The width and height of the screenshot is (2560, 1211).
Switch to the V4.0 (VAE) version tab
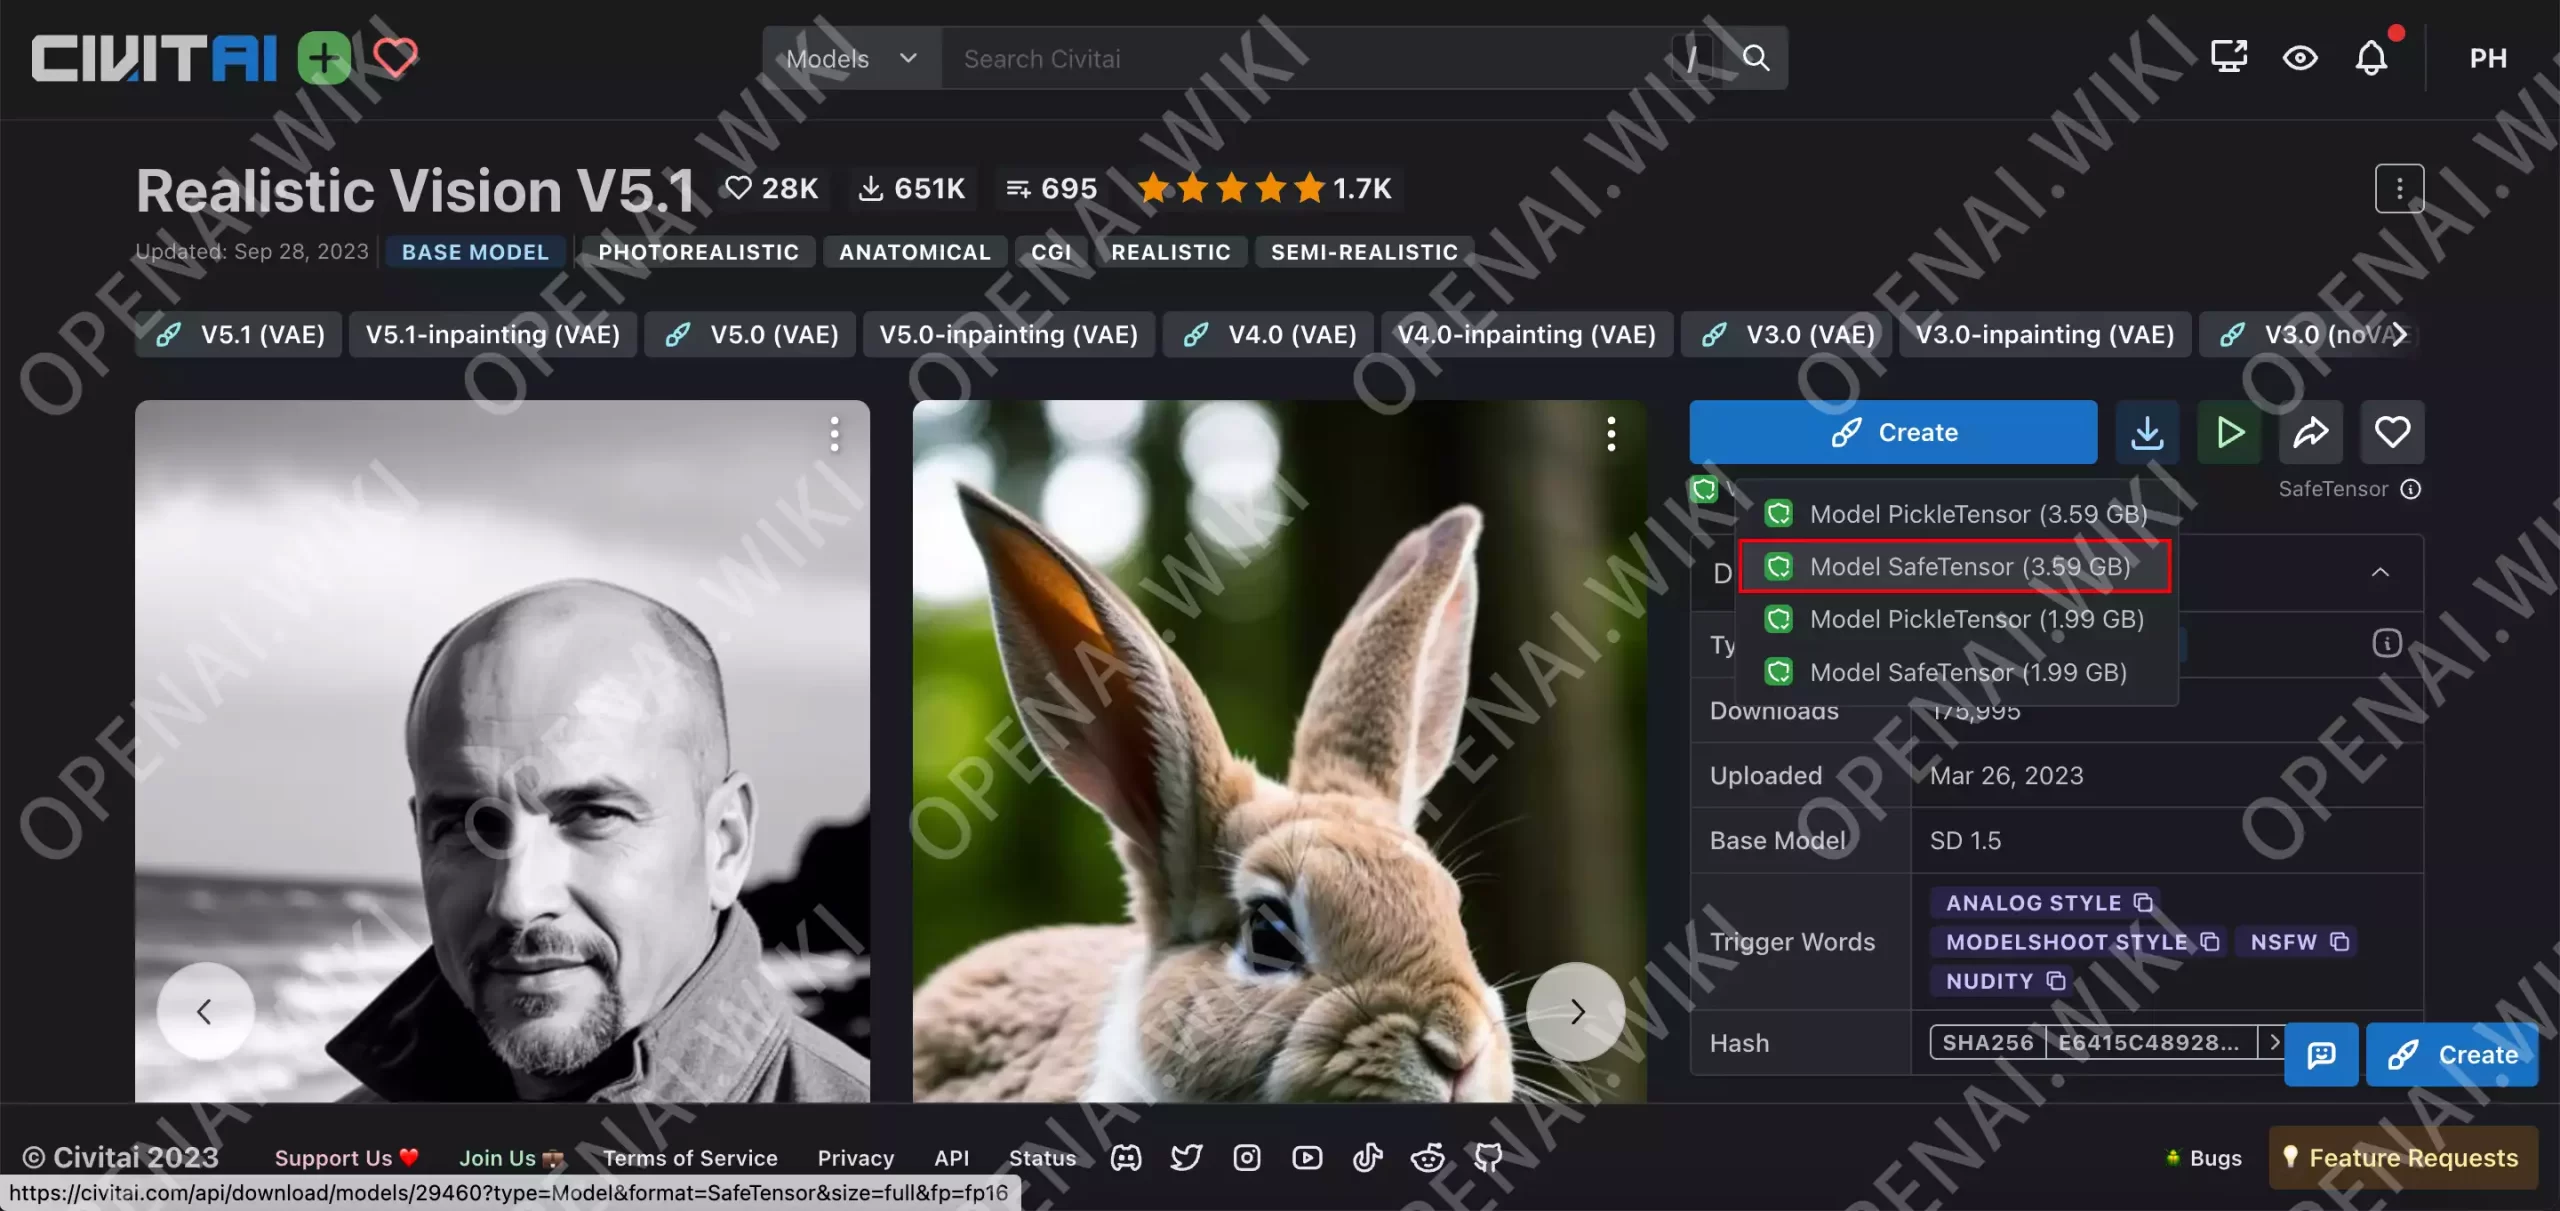[1268, 334]
